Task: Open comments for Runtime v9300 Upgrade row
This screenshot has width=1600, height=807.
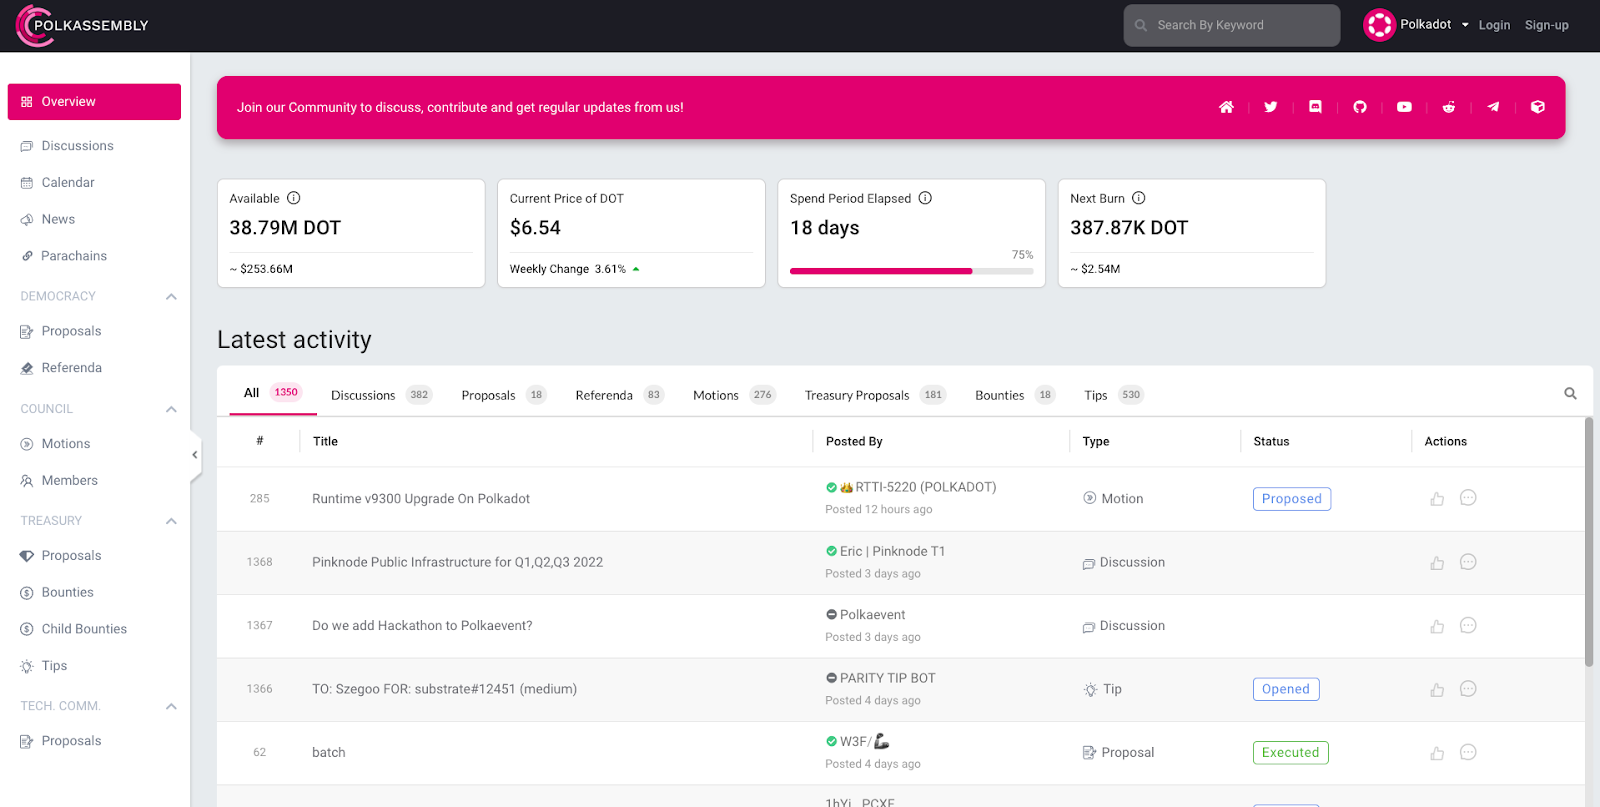Action: pos(1468,498)
